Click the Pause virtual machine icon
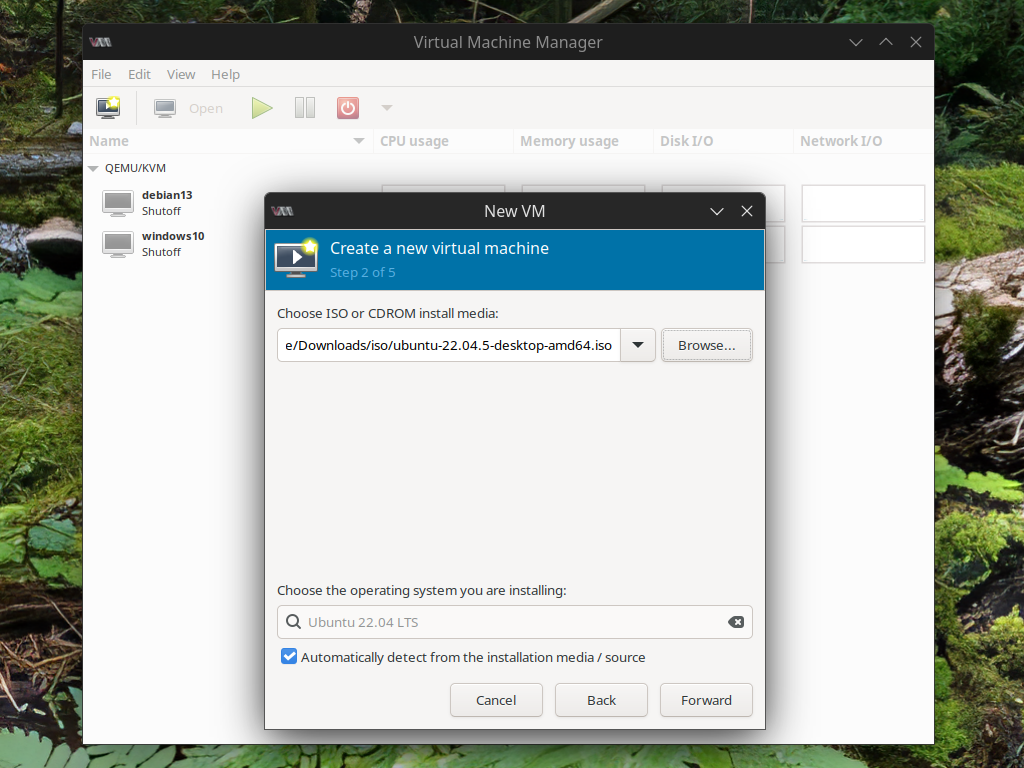Viewport: 1024px width, 768px height. coord(304,107)
